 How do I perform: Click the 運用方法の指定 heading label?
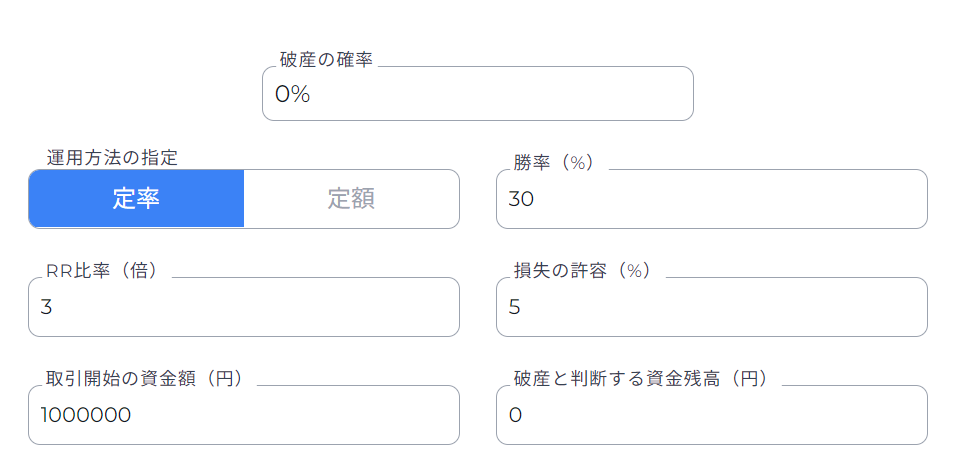point(112,157)
